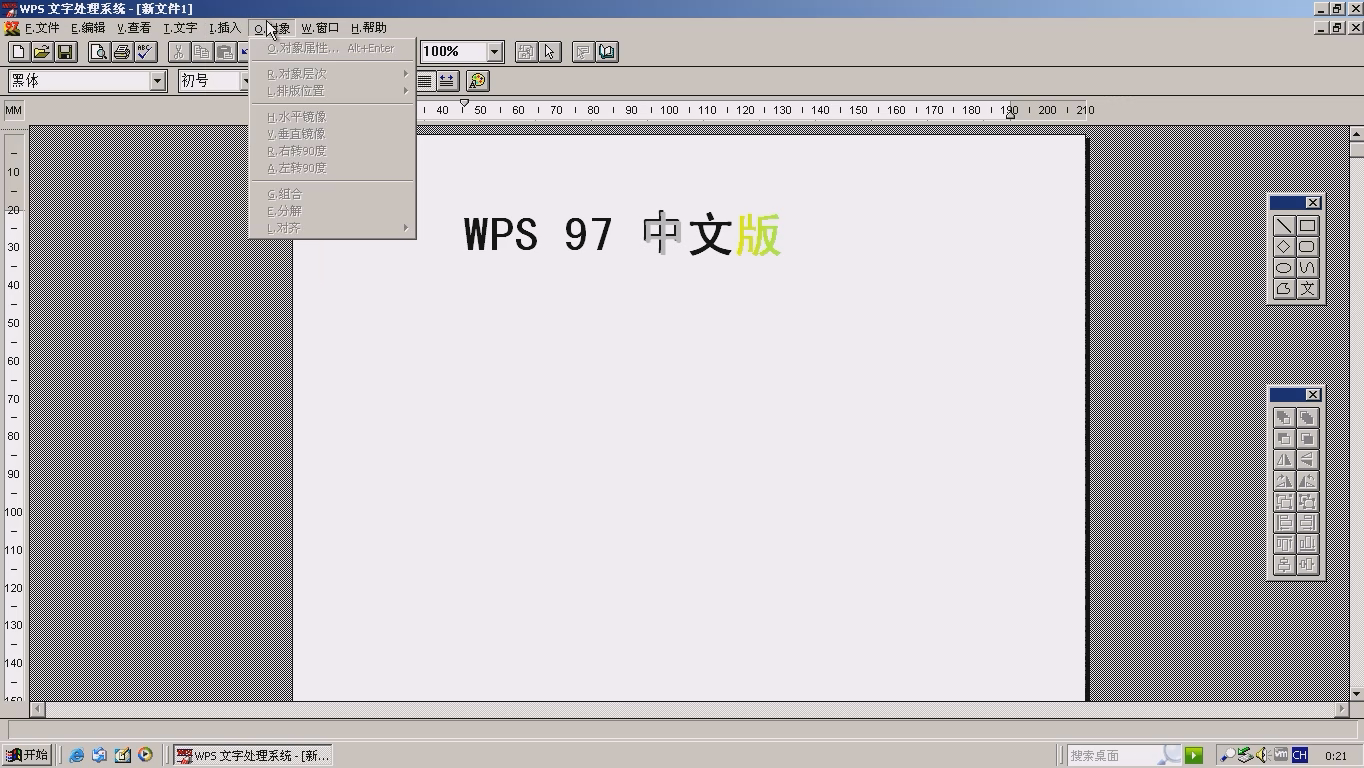Open a file using the folder icon
The height and width of the screenshot is (768, 1364).
pos(41,52)
